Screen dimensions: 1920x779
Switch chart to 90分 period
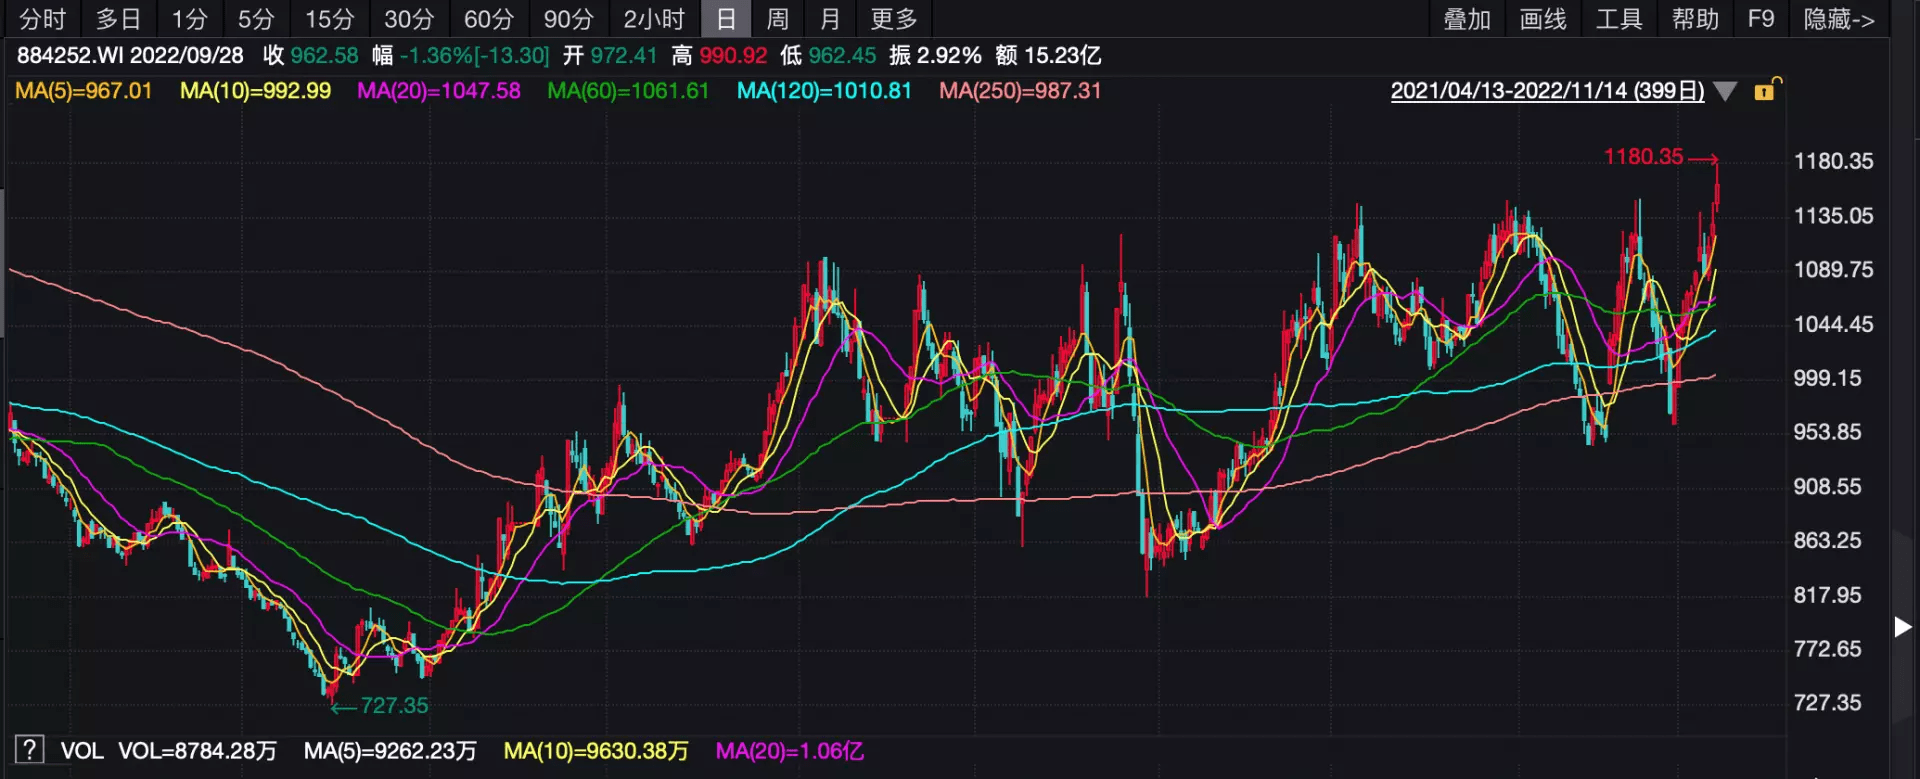pos(569,19)
